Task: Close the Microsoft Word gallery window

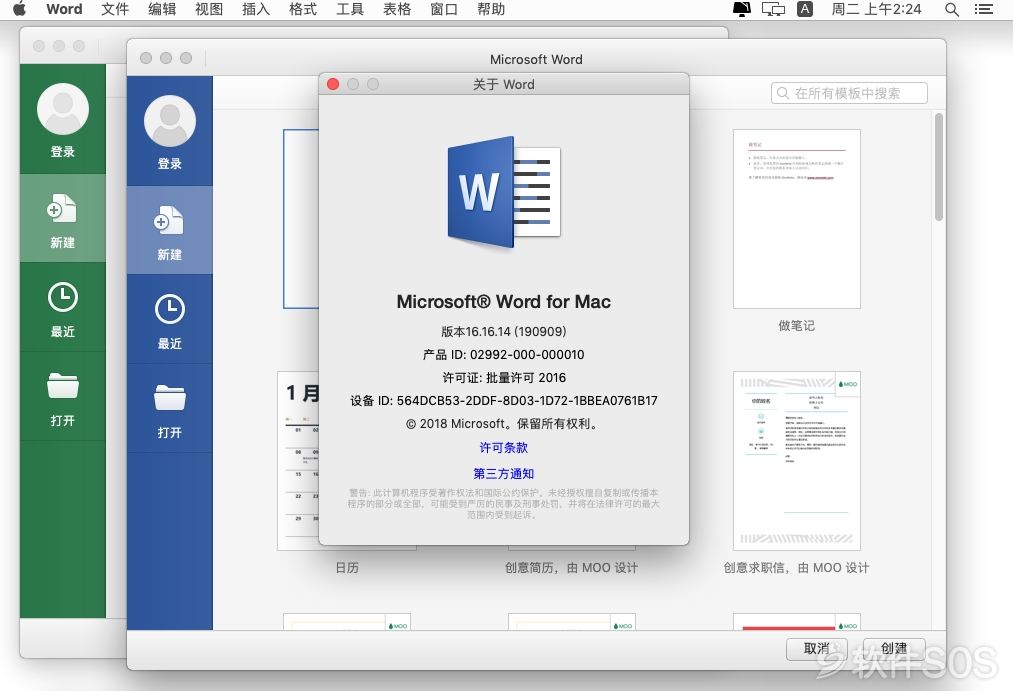Action: pyautogui.click(x=146, y=58)
